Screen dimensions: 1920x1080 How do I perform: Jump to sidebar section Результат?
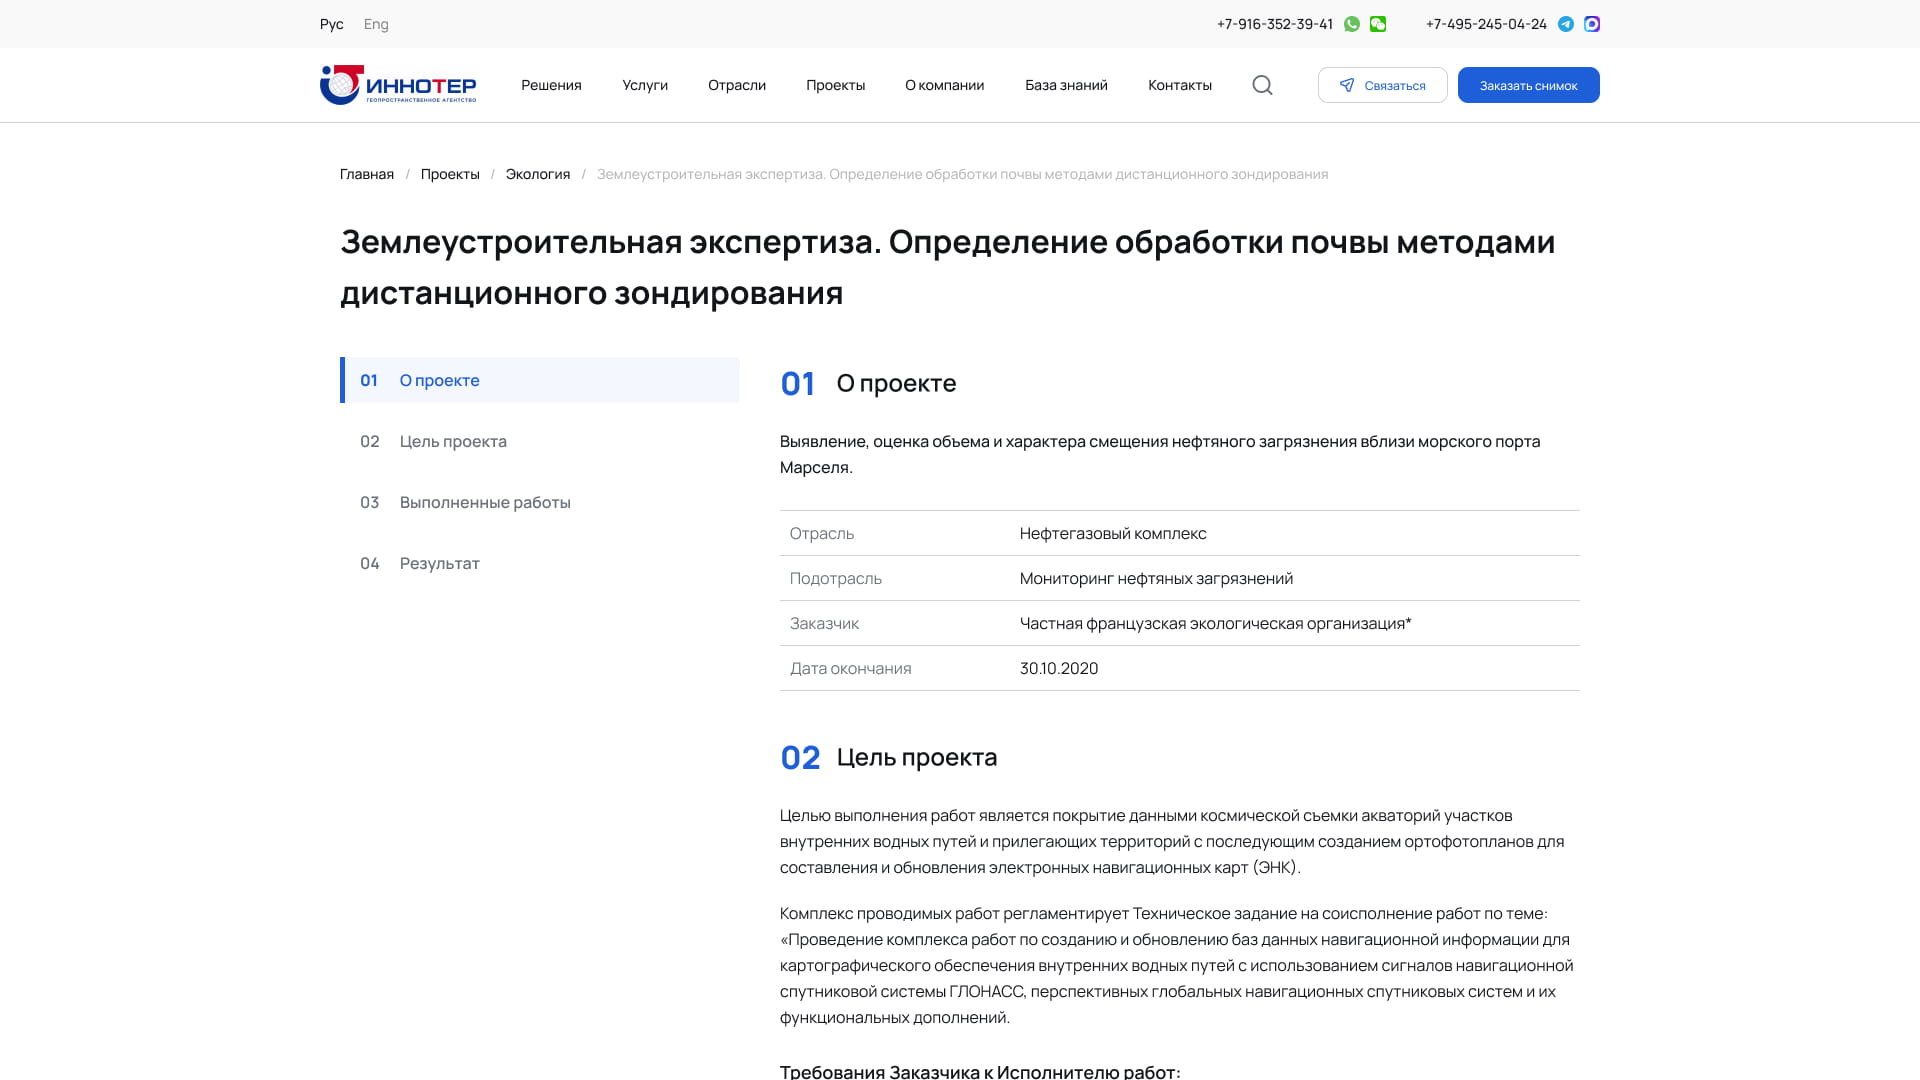(x=540, y=563)
